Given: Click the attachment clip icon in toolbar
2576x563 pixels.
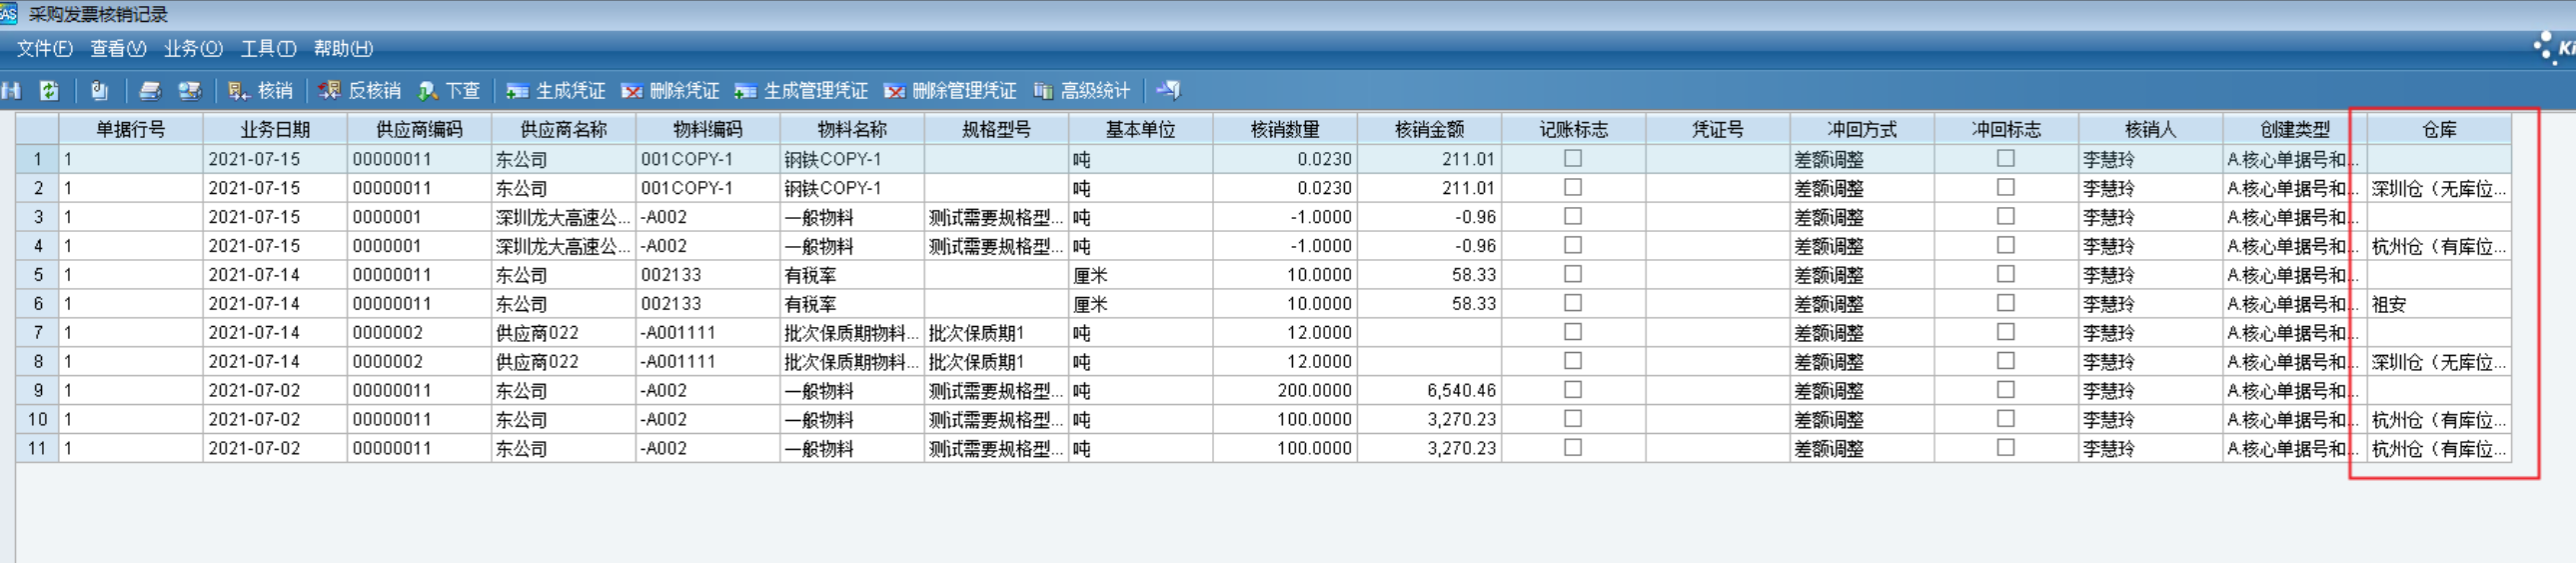Looking at the screenshot, I should click(x=99, y=91).
